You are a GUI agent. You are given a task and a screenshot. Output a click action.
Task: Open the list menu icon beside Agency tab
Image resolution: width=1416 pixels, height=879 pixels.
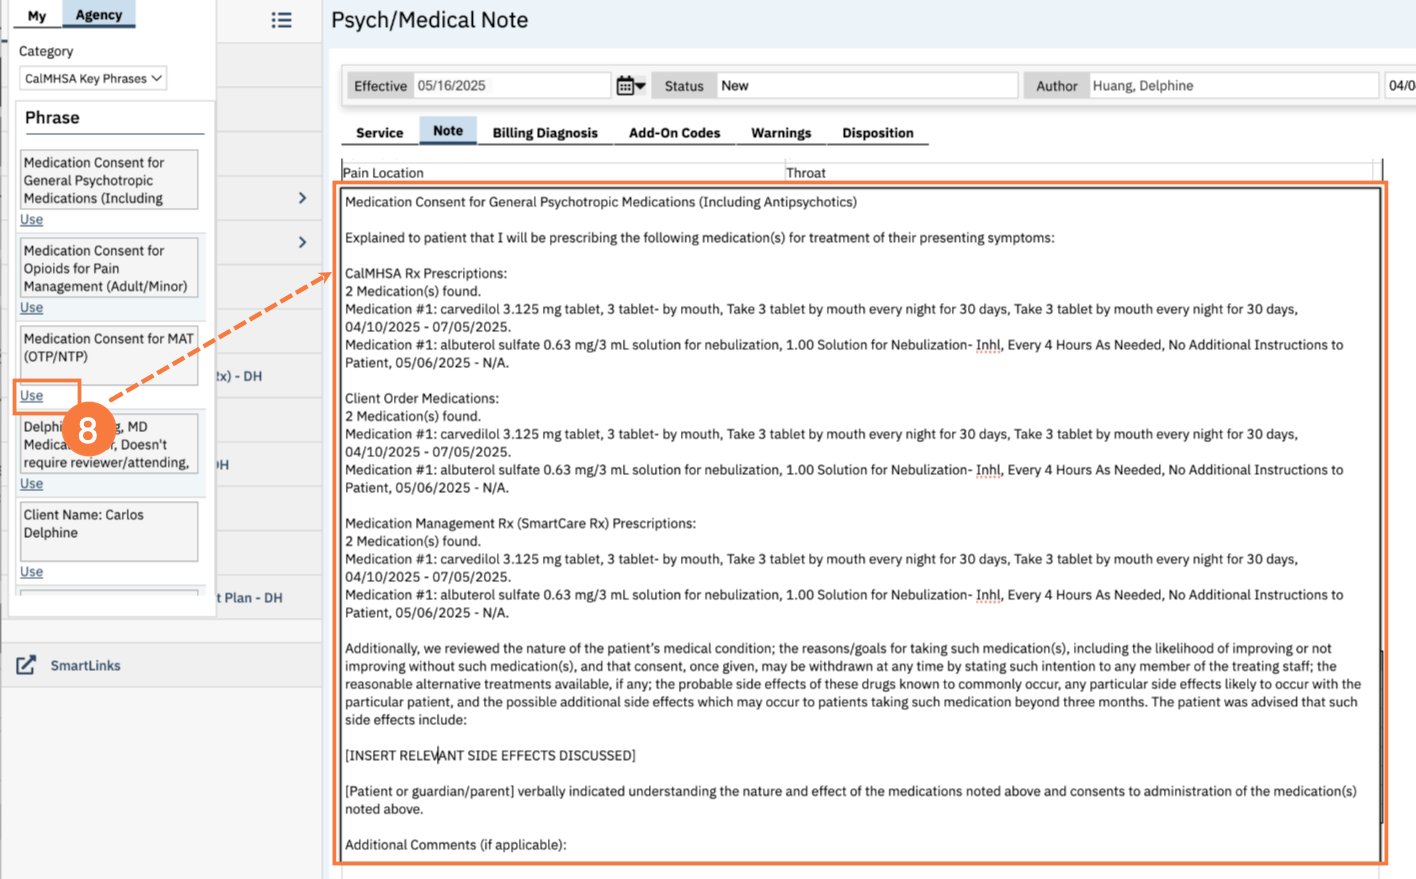click(x=282, y=20)
